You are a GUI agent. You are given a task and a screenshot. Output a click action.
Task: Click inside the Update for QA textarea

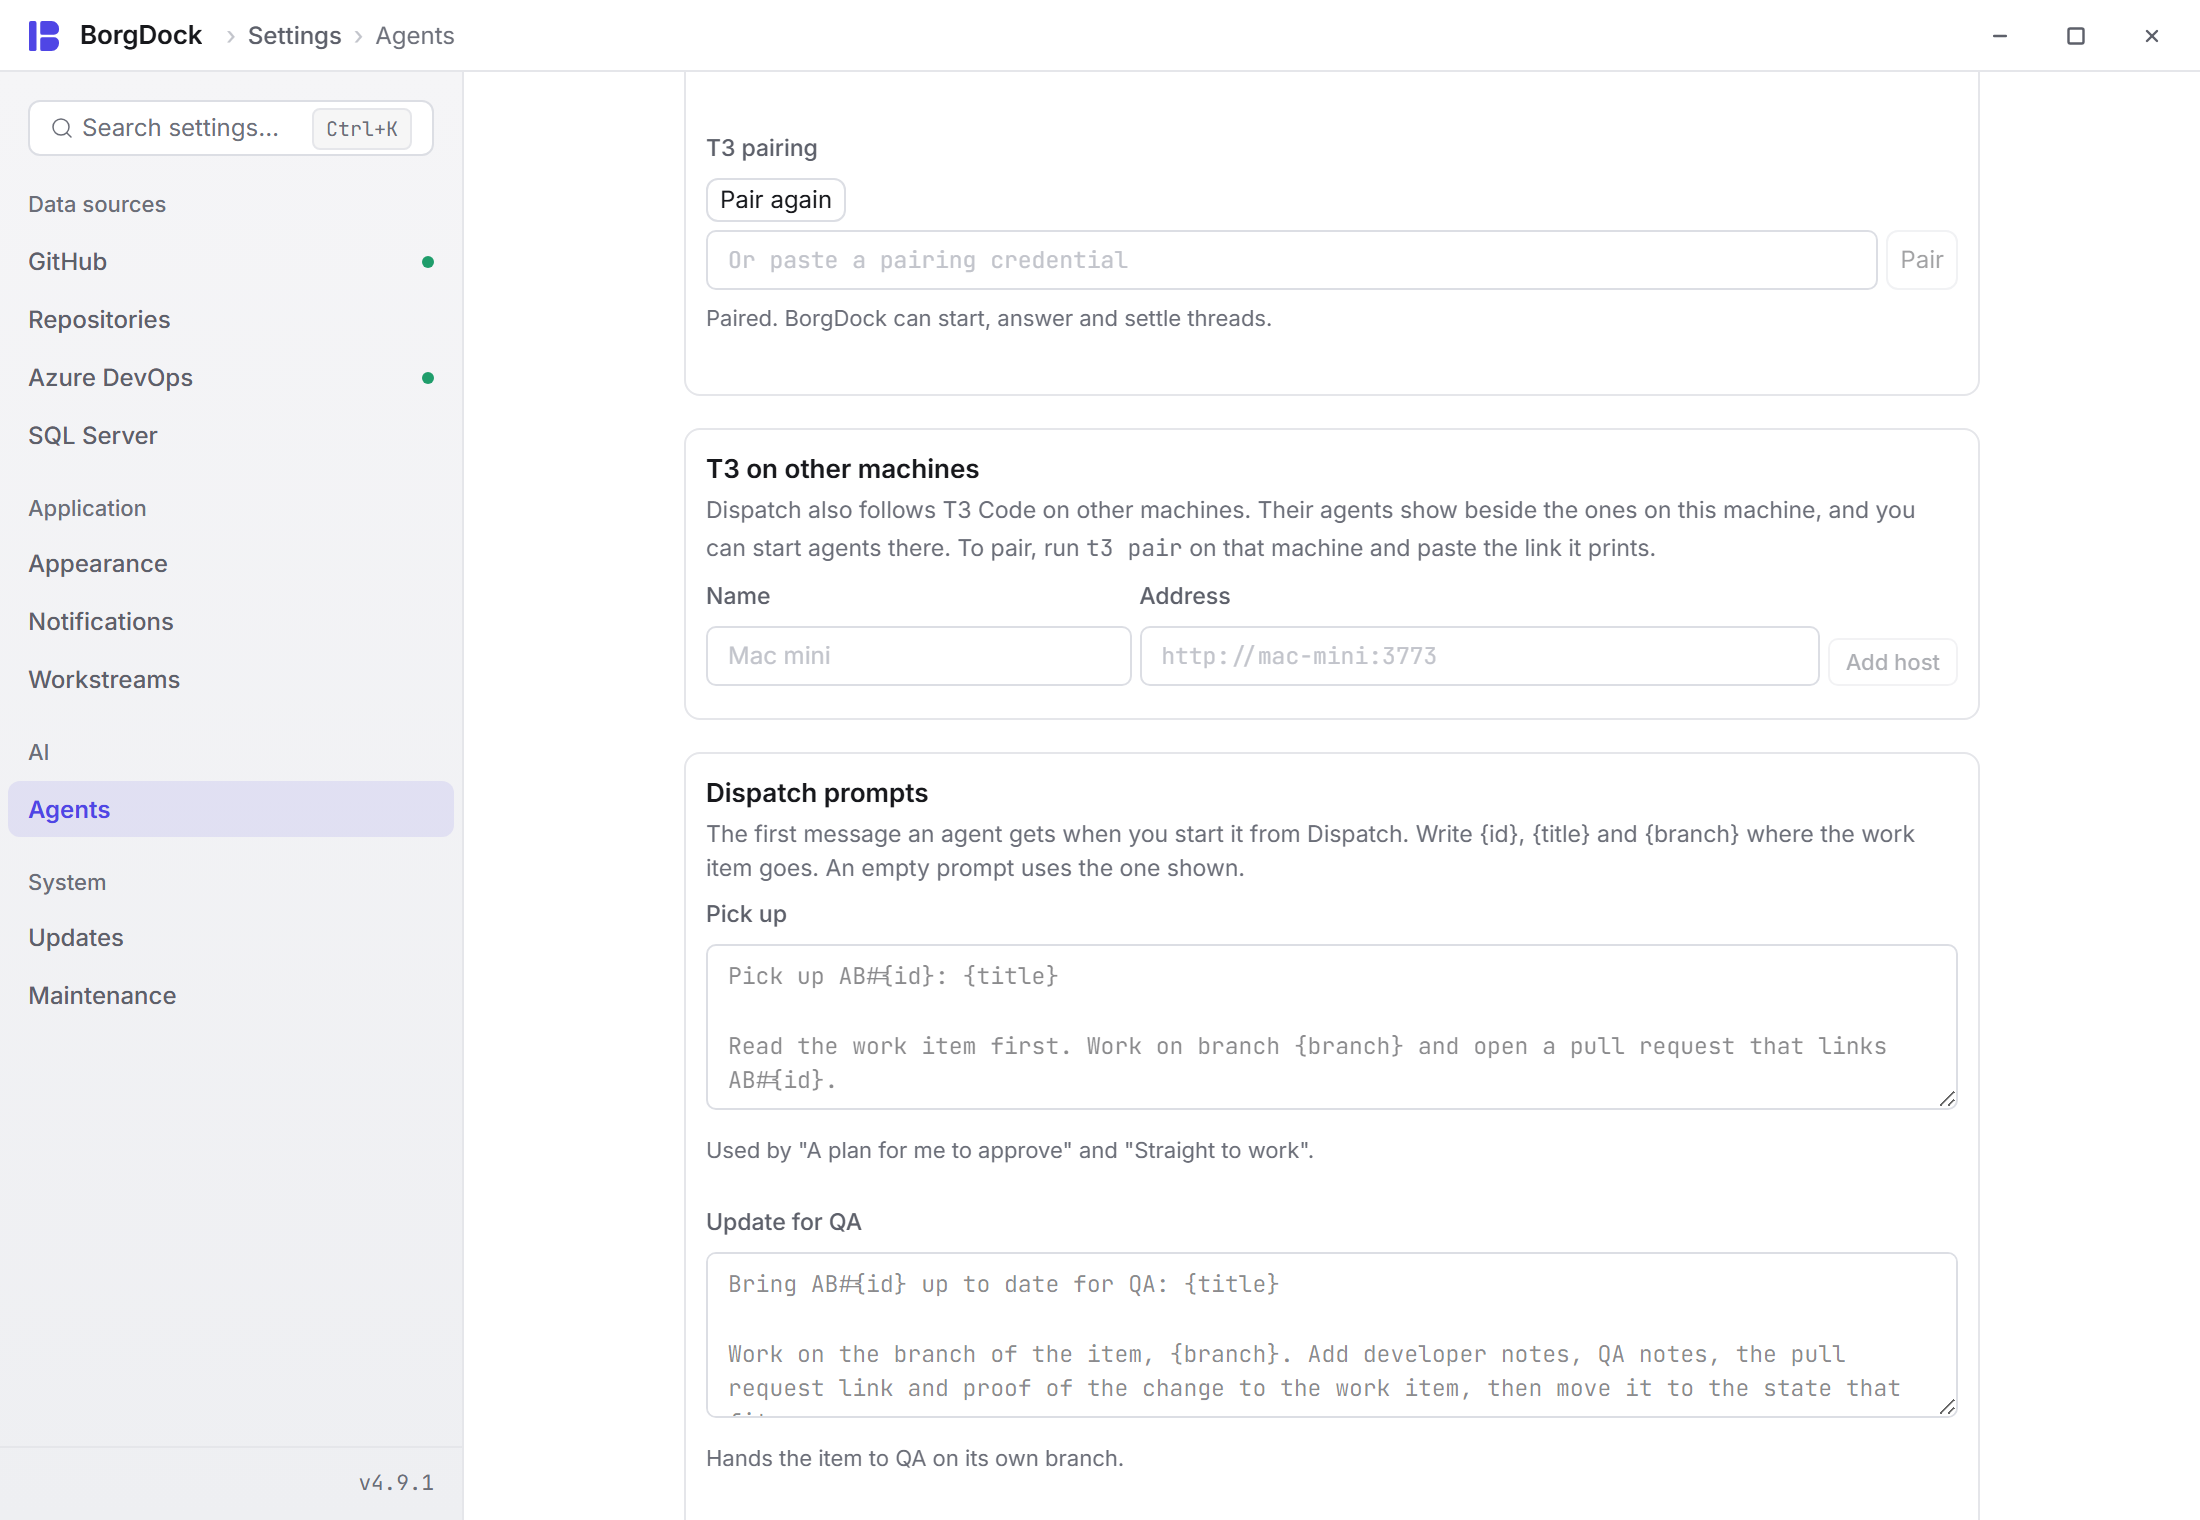click(1331, 1335)
